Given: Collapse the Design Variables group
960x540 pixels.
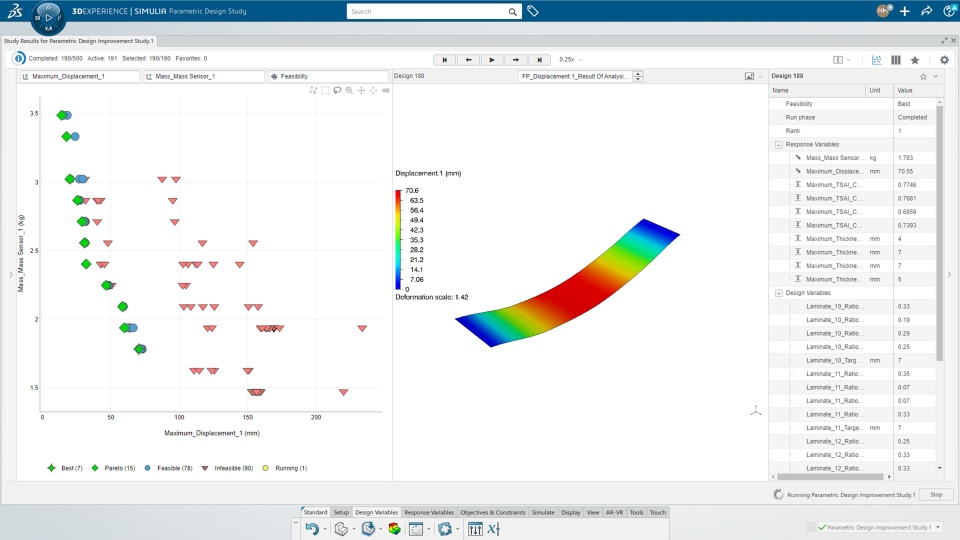Looking at the screenshot, I should (779, 293).
